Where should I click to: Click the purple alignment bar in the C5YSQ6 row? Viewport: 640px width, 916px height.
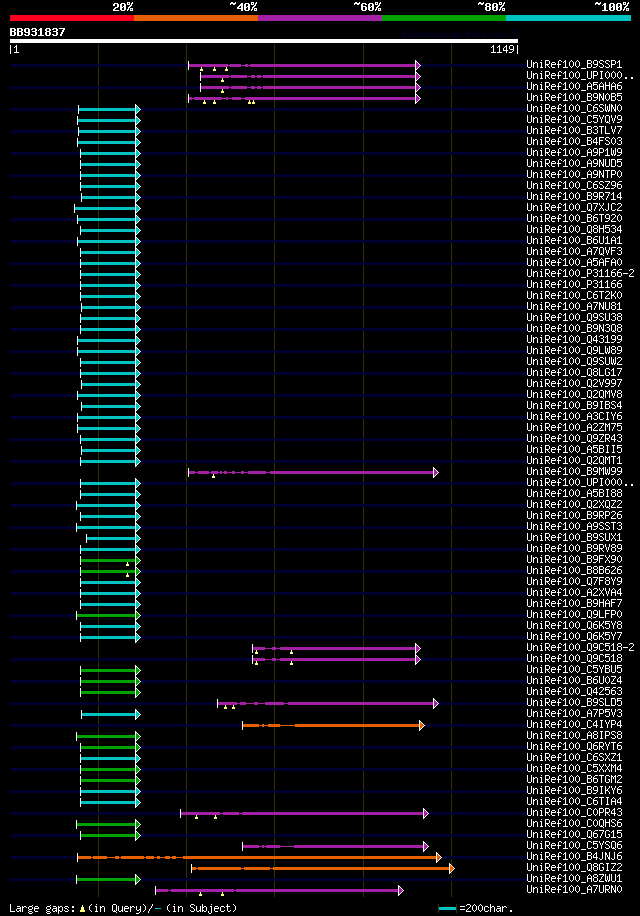335,846
